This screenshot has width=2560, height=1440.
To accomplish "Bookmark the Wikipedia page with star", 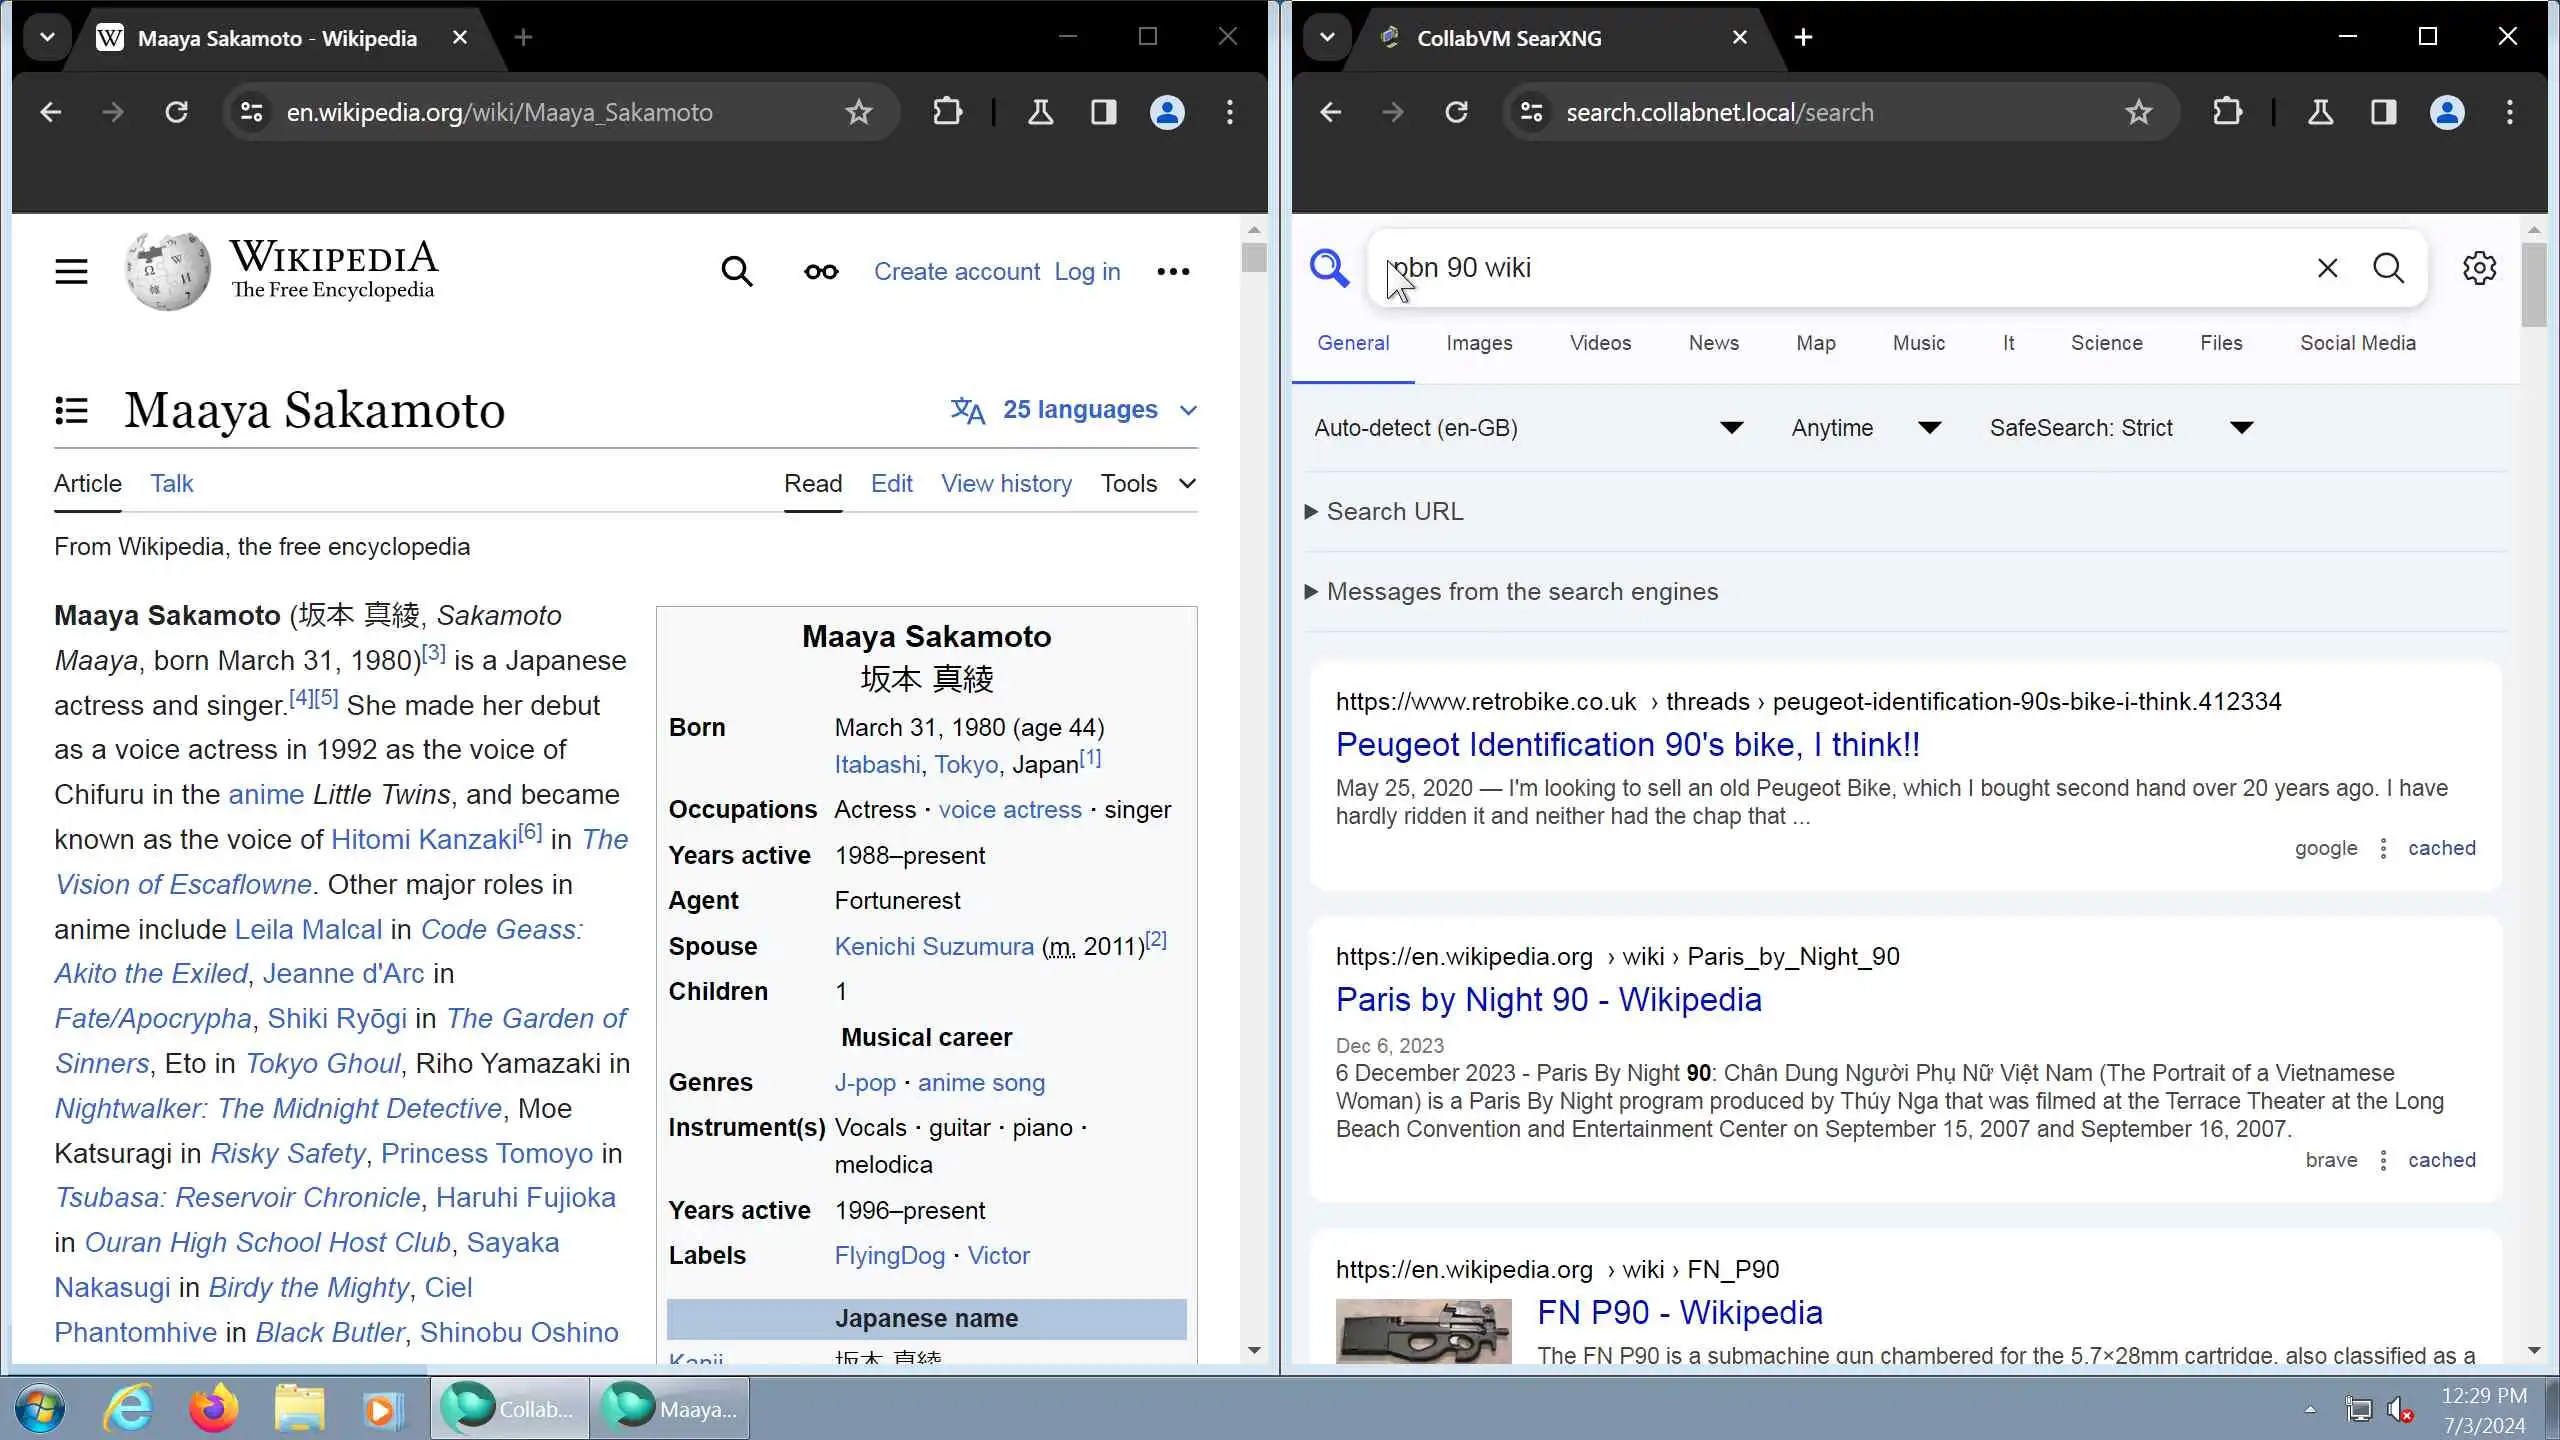I will pos(858,112).
